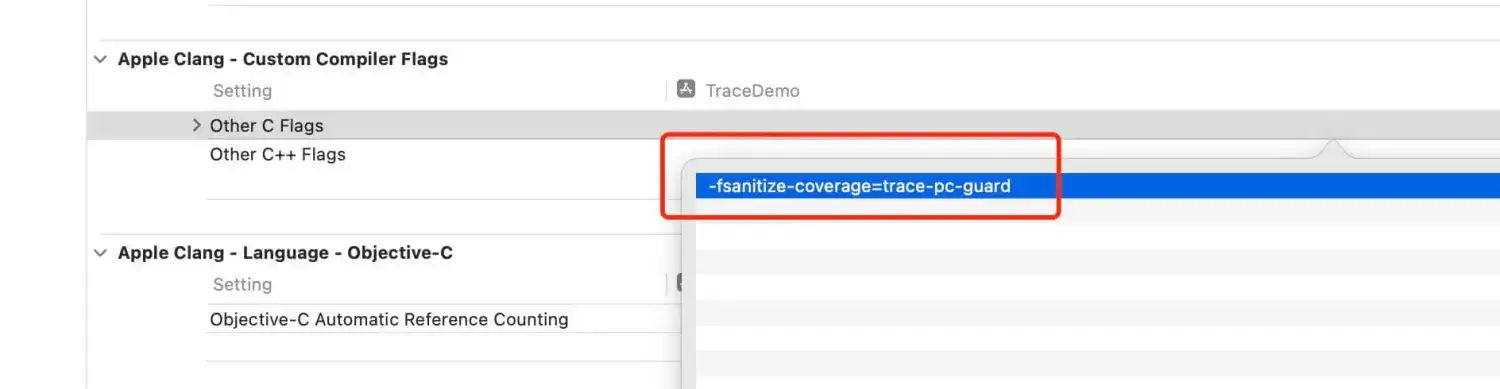Click the Setting header under Custom Compiler Flags

click(242, 91)
